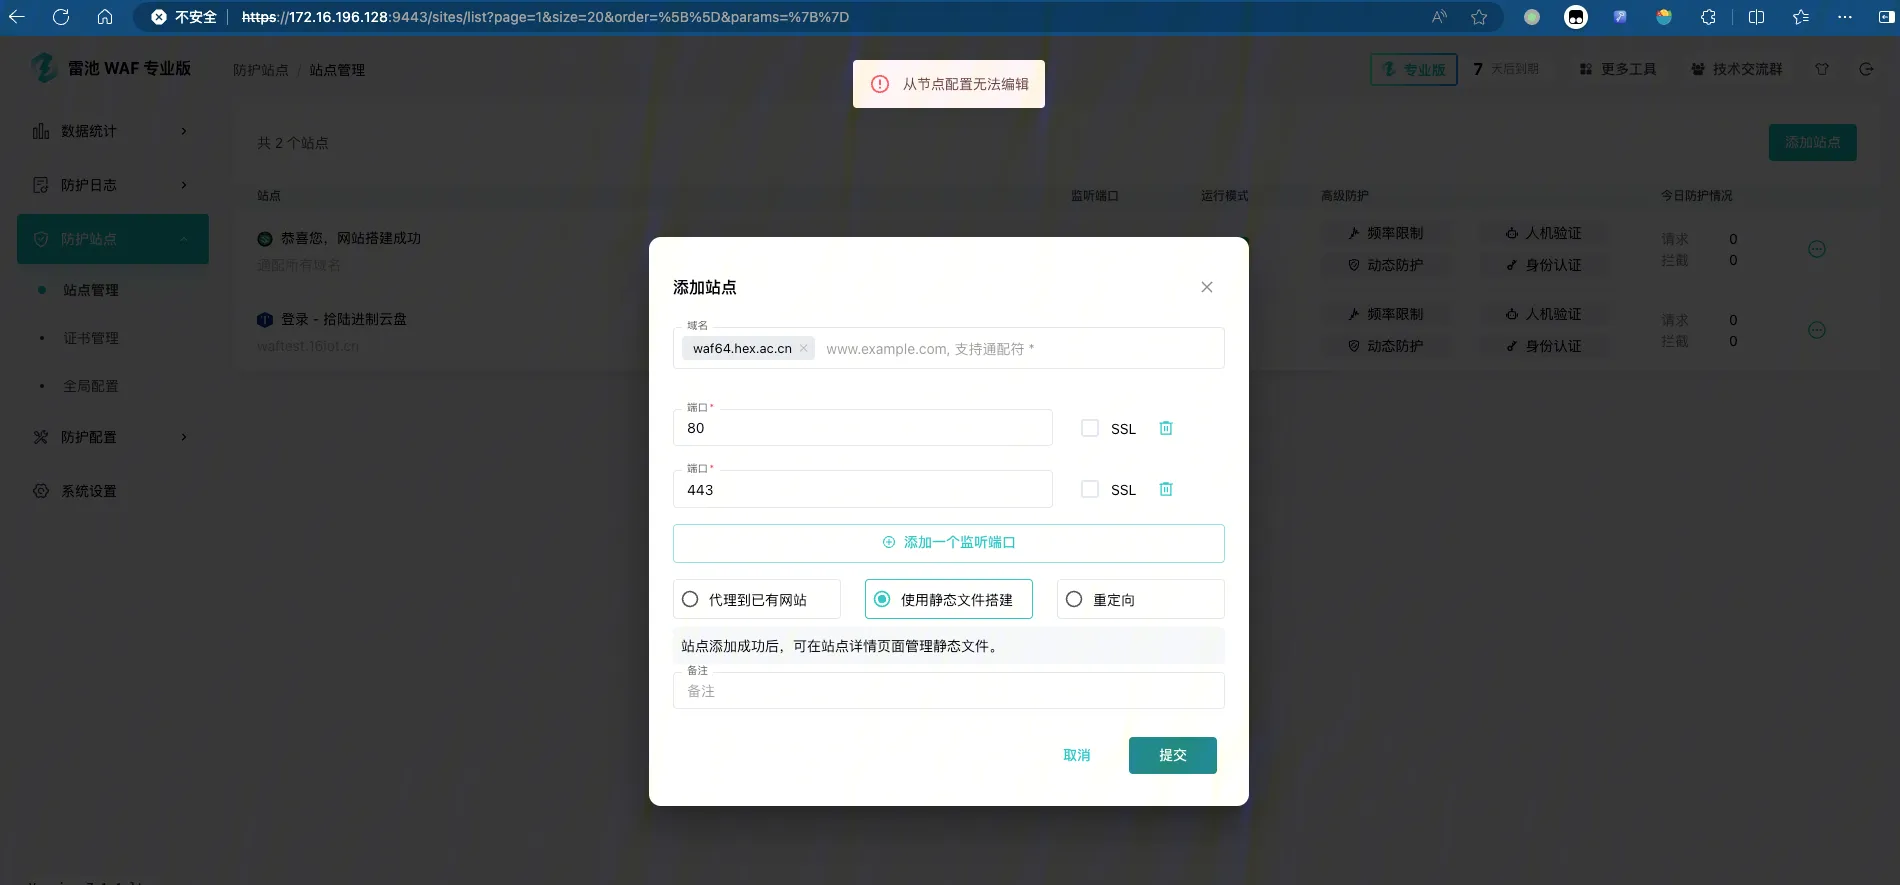Expand the 防护日志 sidebar menu

pos(110,185)
